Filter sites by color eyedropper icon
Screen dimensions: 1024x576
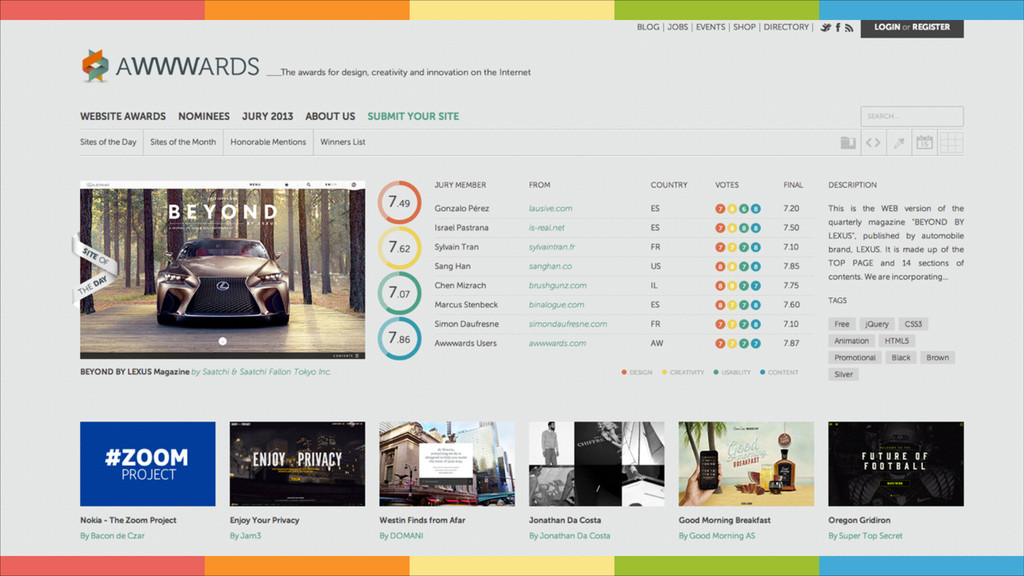click(899, 142)
